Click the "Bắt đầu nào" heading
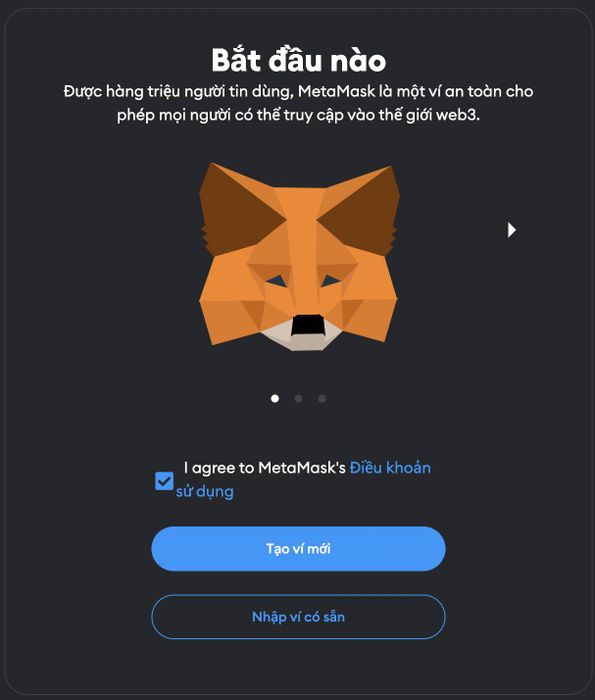Screen dimensions: 595x700 tap(298, 60)
